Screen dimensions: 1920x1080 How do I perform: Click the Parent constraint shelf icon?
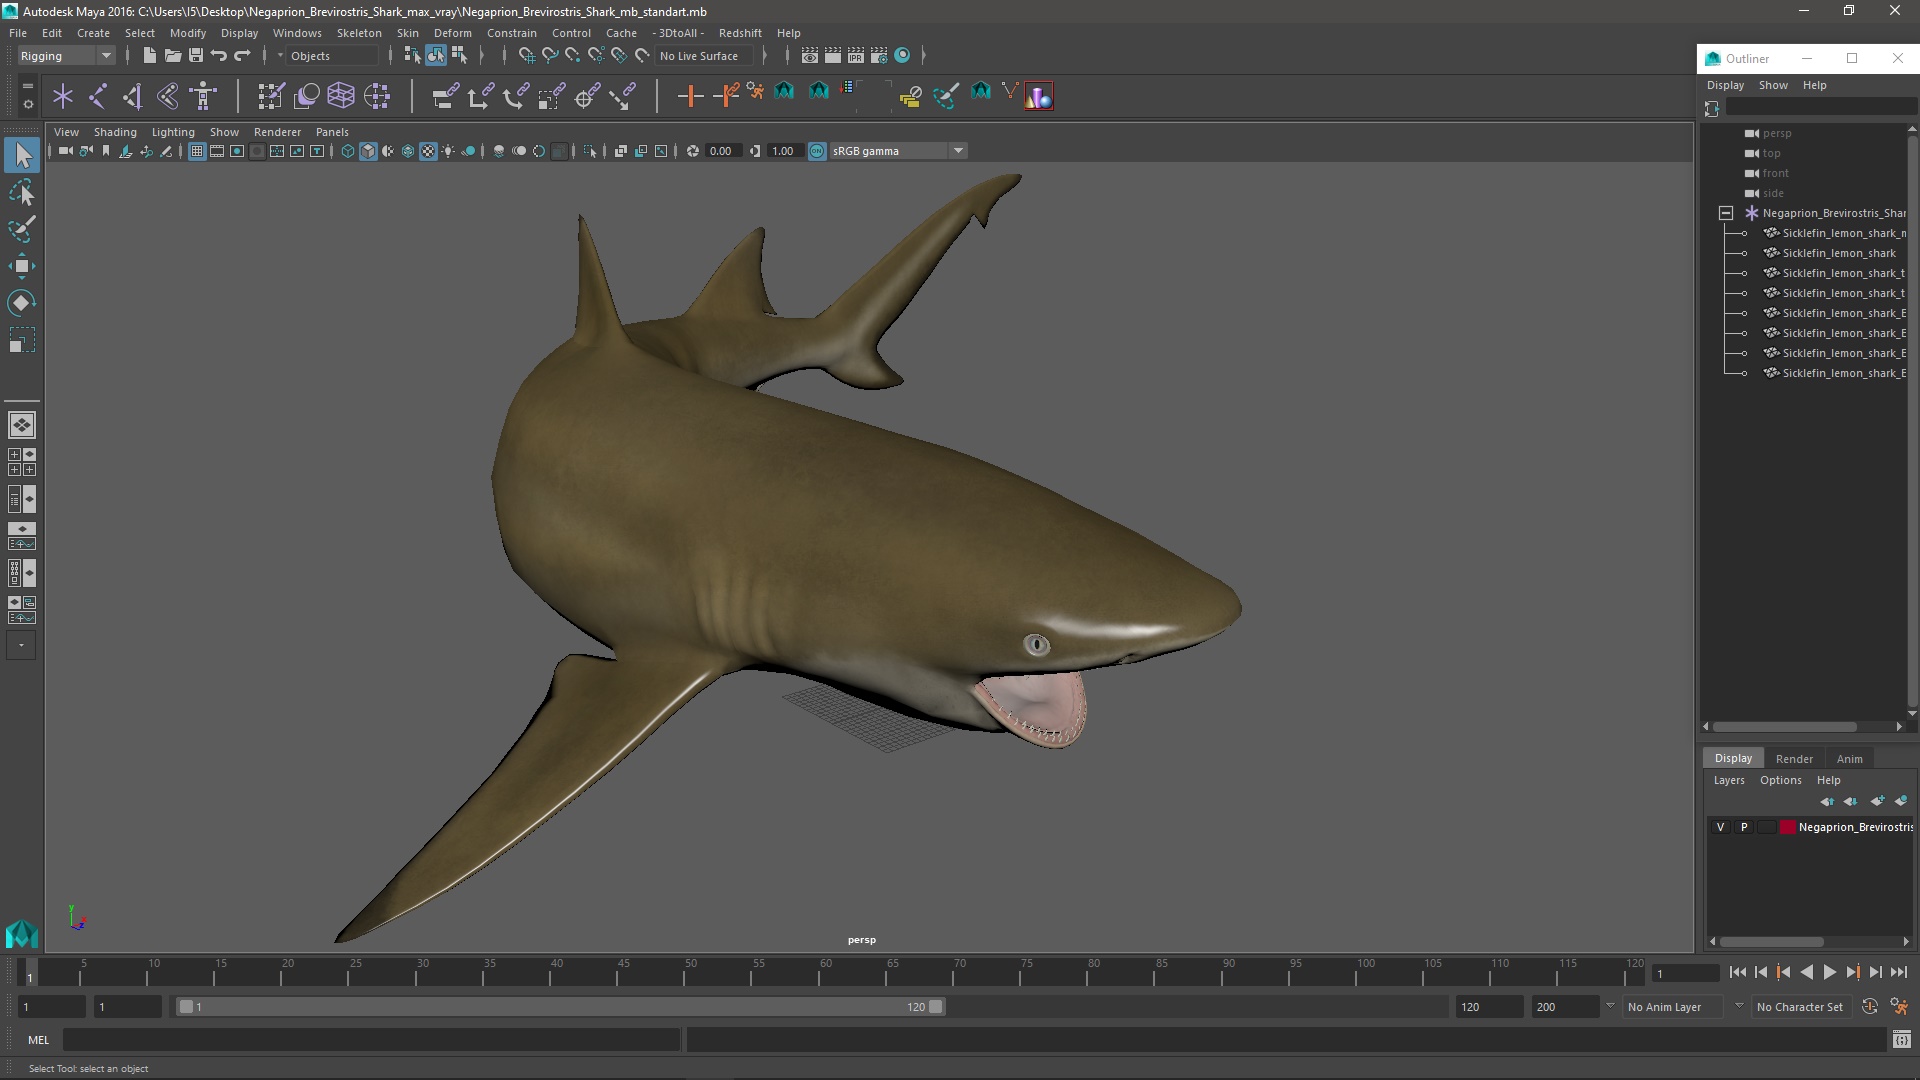click(x=446, y=96)
